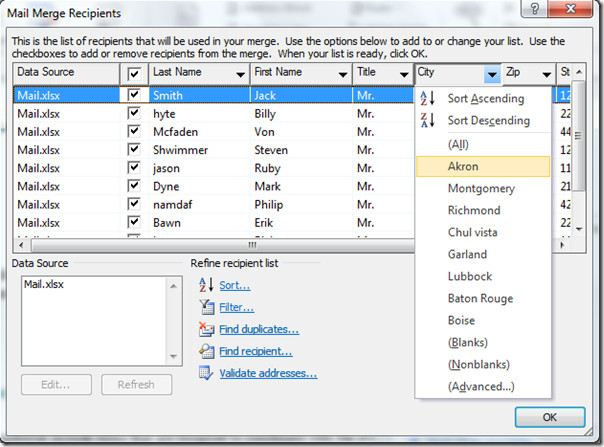Click the Validate addresses icon
This screenshot has width=604, height=447.
(207, 373)
